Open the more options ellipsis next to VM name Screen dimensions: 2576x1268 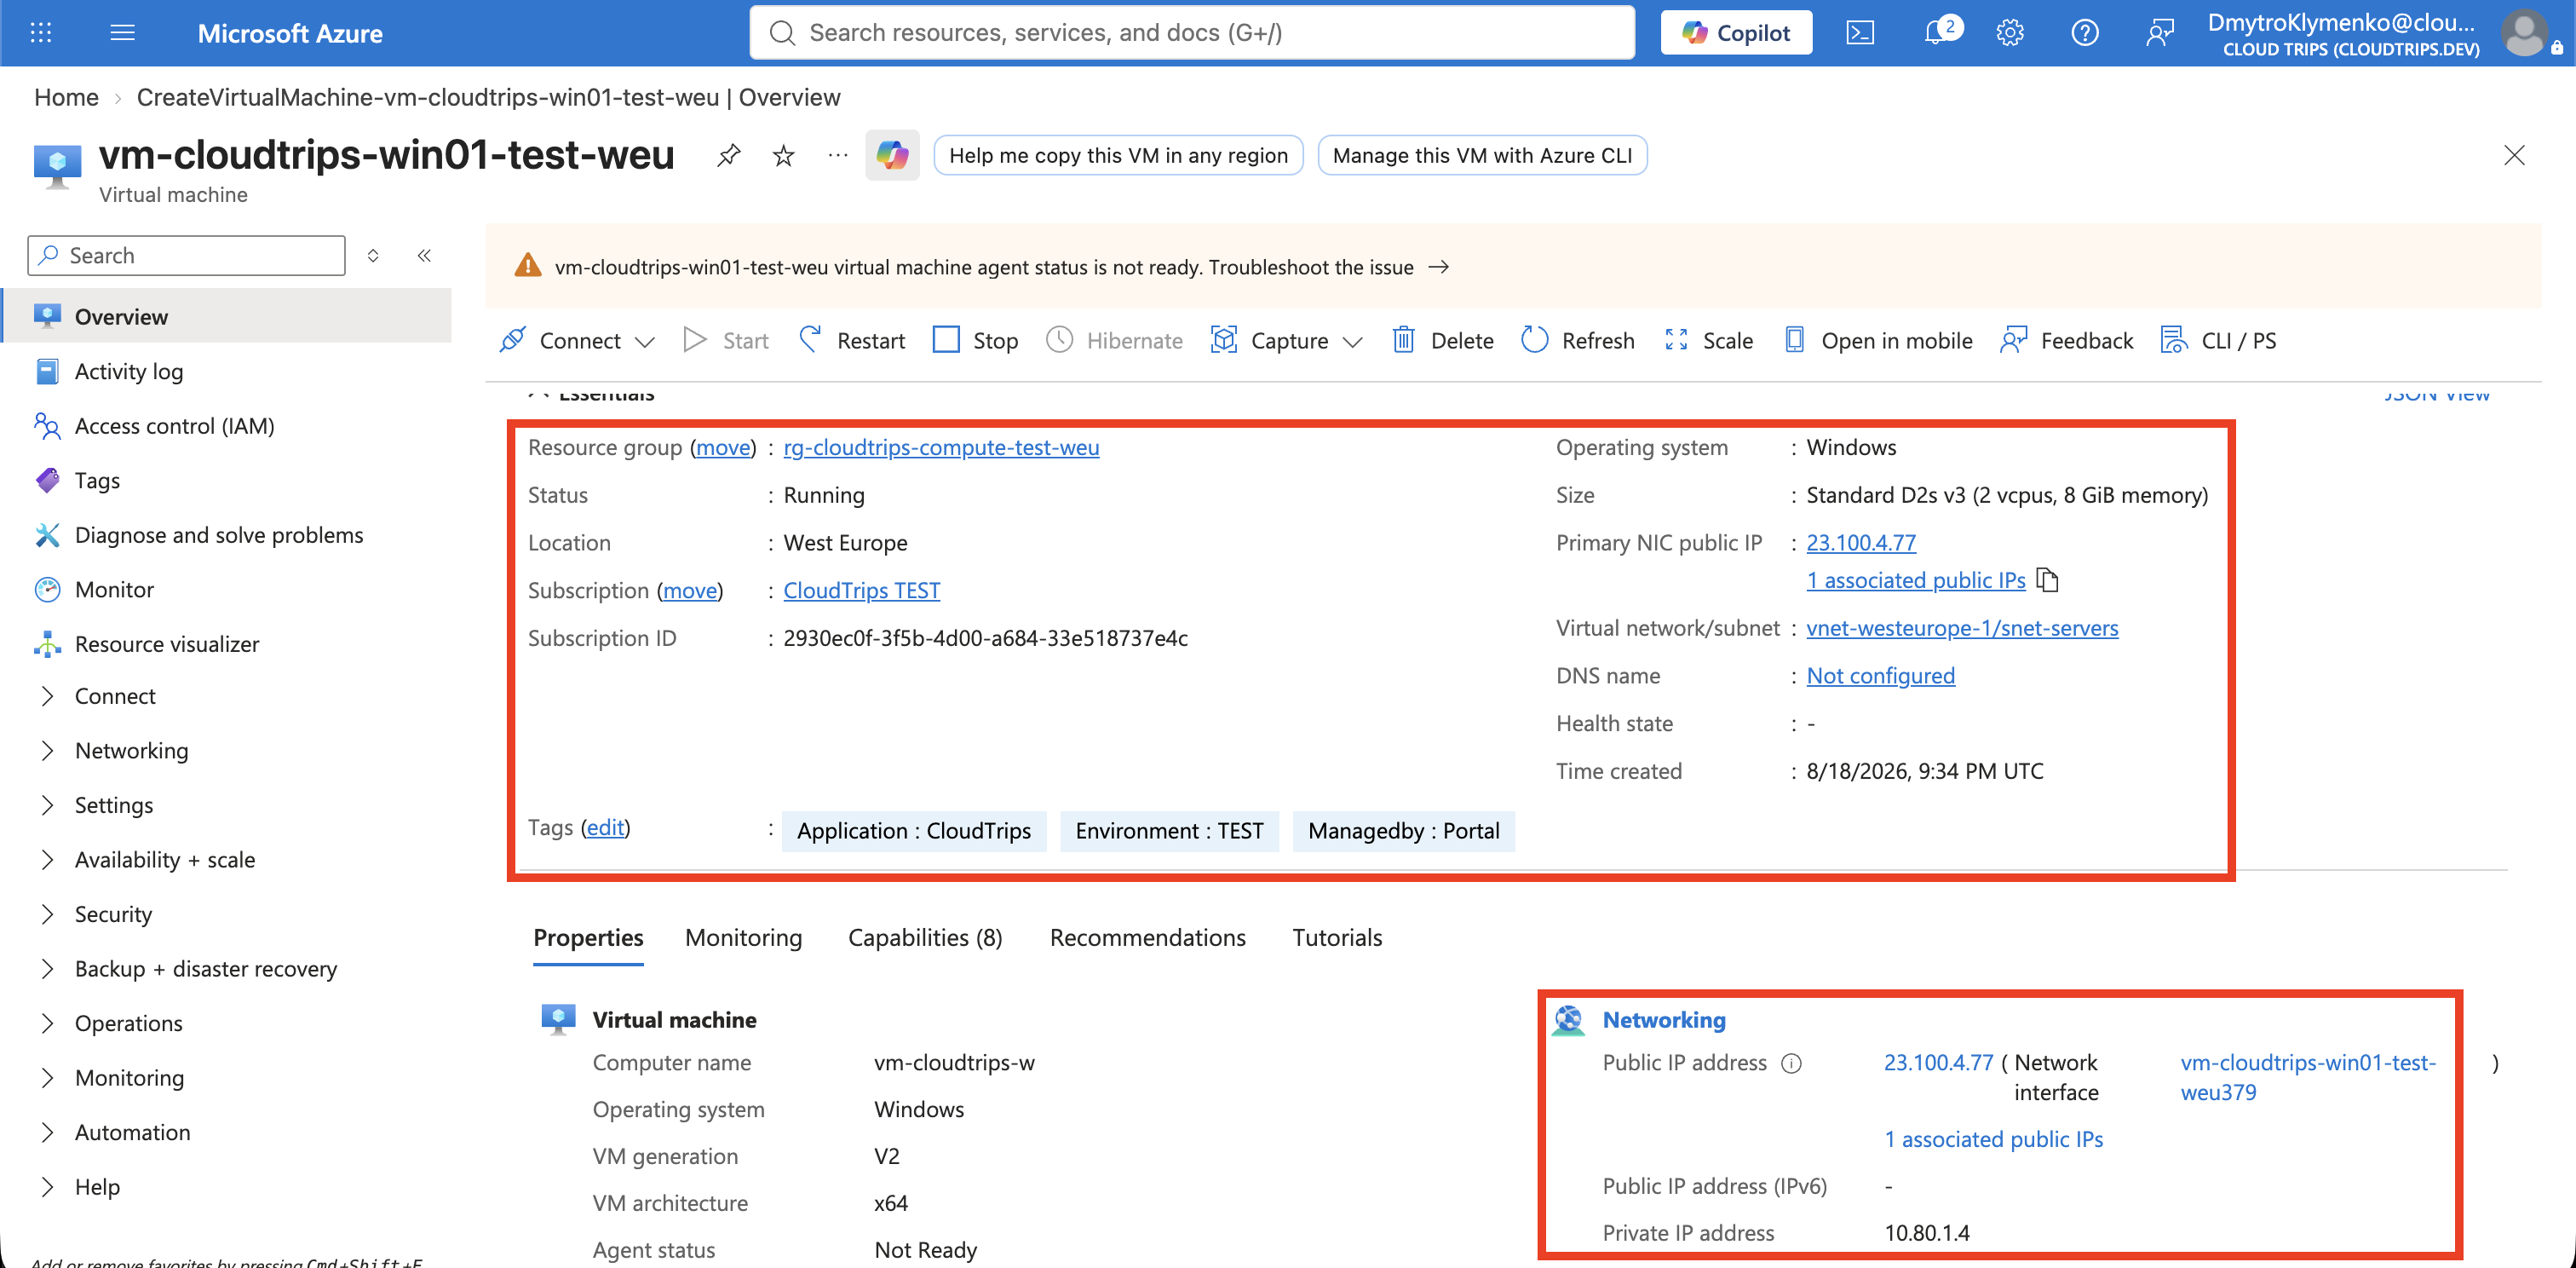point(838,155)
